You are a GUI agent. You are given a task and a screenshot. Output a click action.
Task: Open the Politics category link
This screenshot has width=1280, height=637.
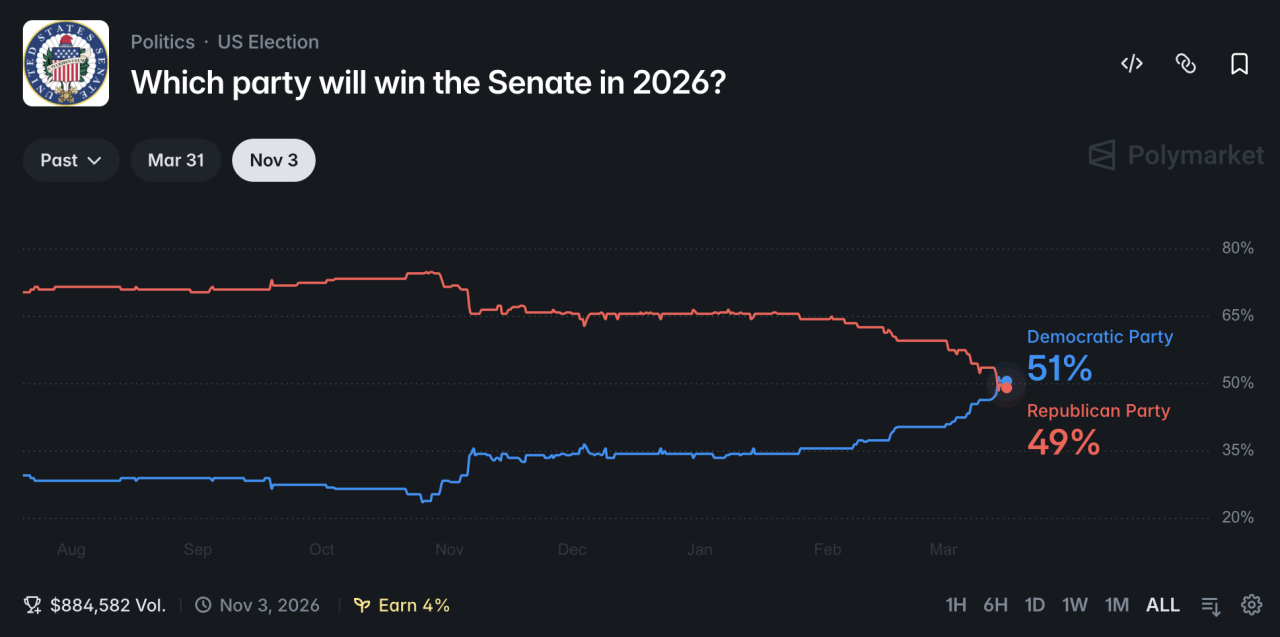point(163,42)
